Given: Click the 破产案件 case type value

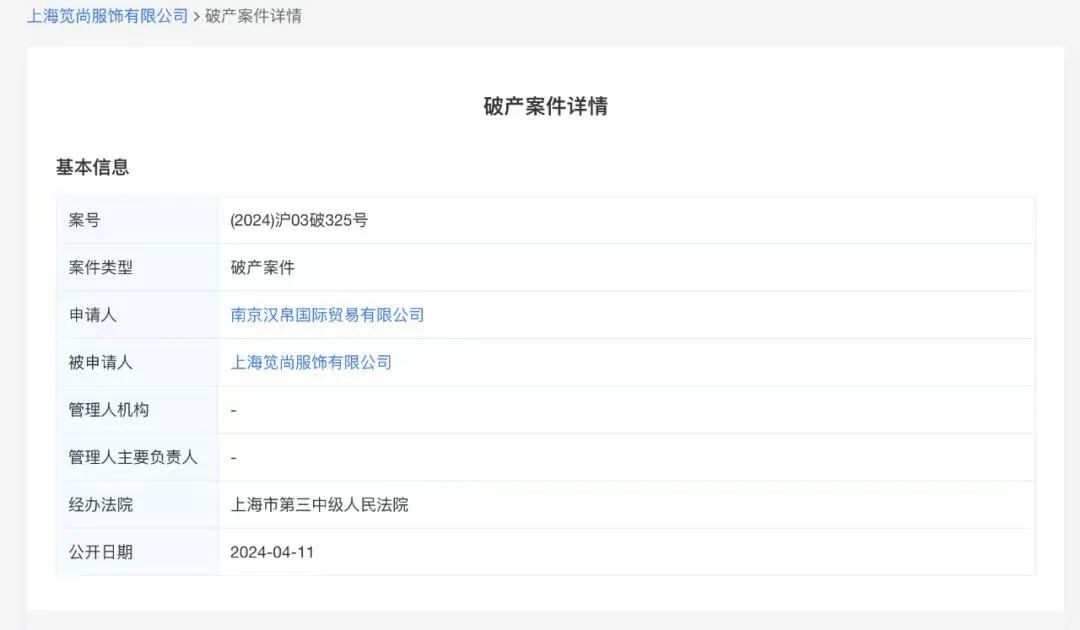Looking at the screenshot, I should pyautogui.click(x=262, y=267).
